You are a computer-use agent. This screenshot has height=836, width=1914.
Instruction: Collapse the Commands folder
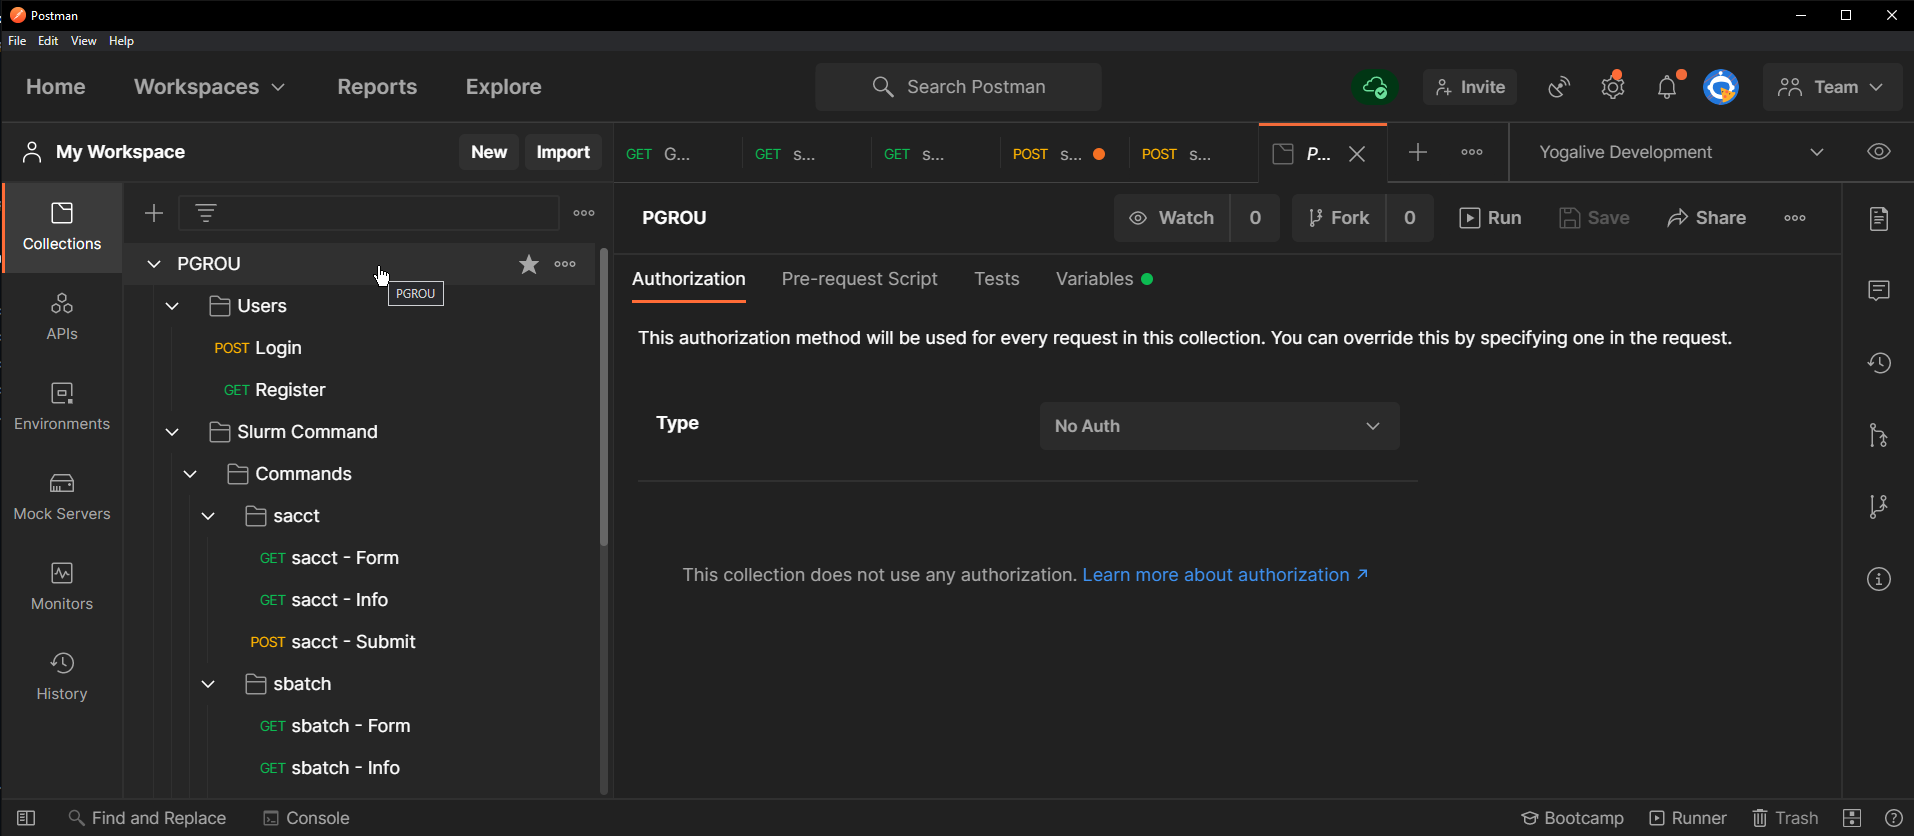tap(190, 474)
